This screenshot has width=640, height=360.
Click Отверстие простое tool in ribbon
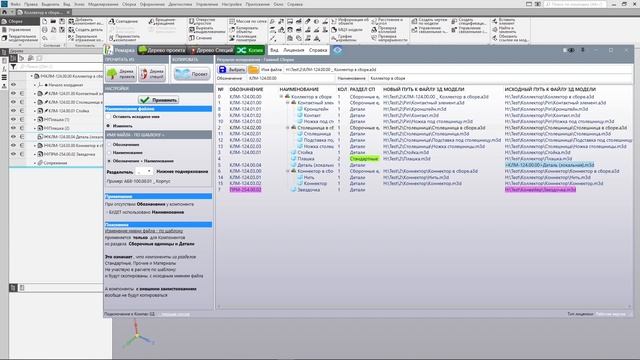(x=202, y=21)
